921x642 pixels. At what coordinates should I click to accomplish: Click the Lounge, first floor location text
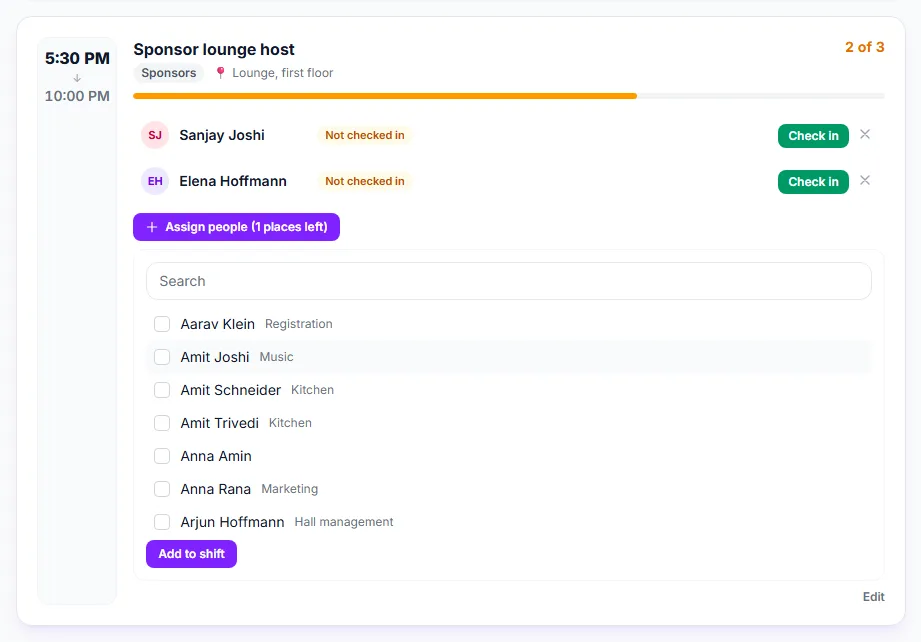pos(283,73)
